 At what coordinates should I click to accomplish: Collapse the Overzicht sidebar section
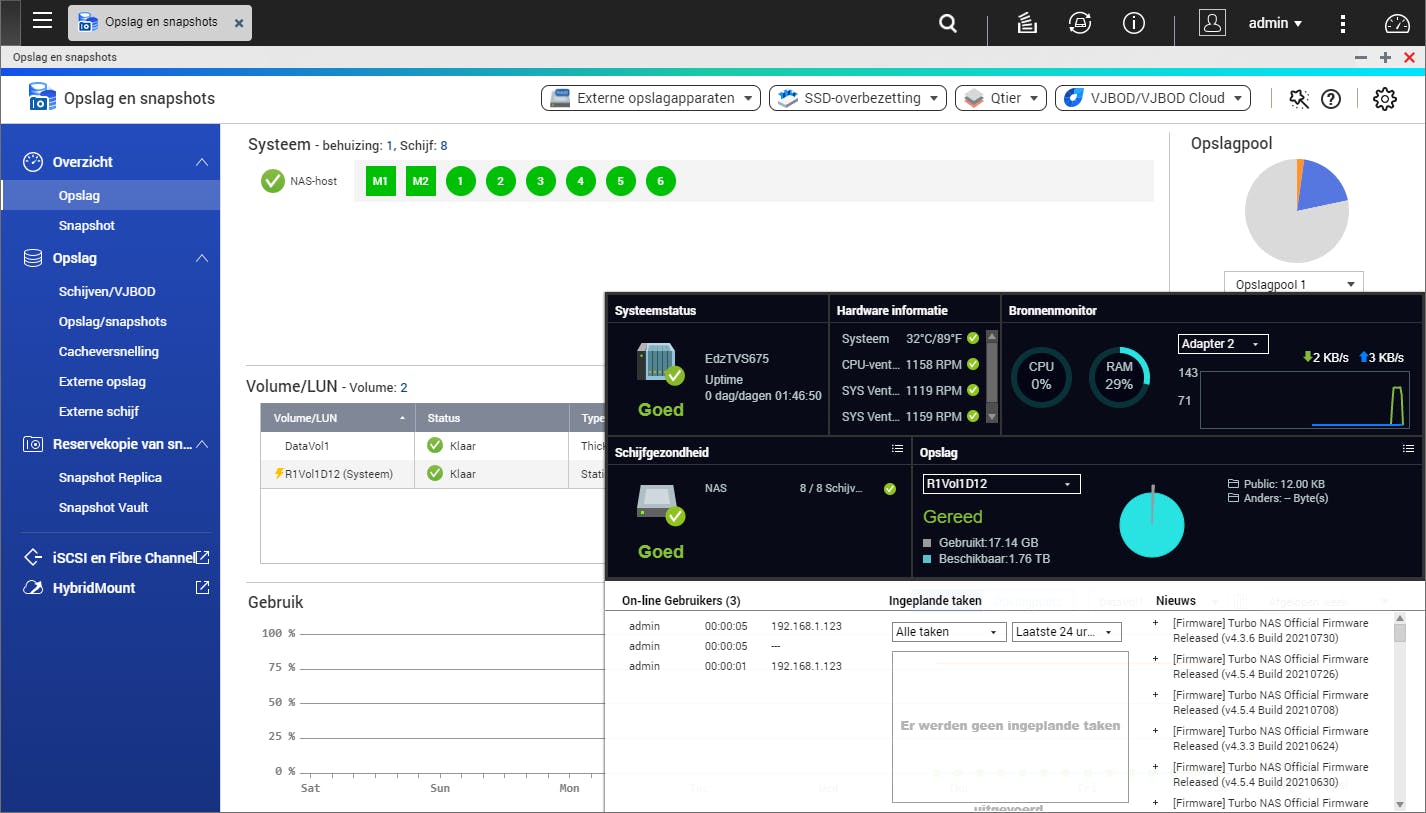[202, 162]
